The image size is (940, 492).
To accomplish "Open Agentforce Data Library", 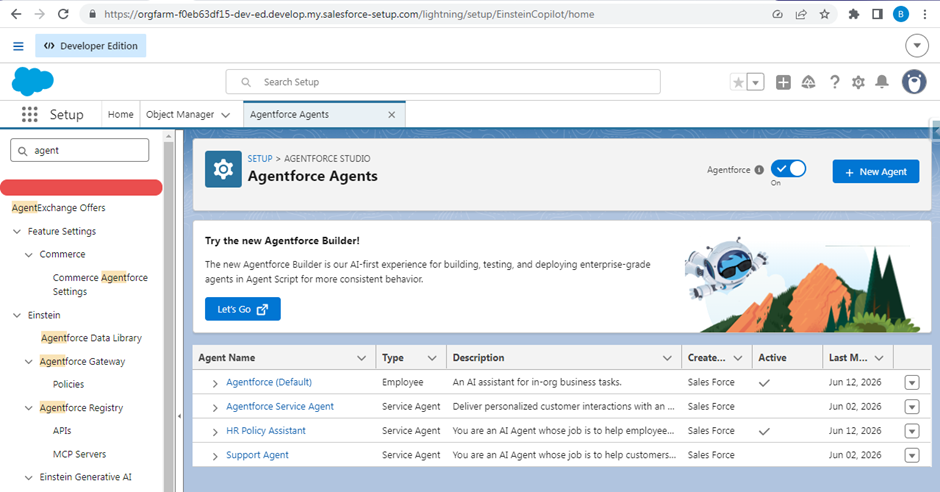I will pos(91,338).
